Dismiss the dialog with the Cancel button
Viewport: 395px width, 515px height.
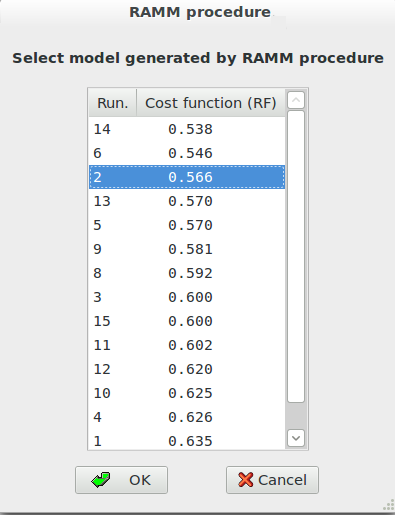tap(272, 480)
